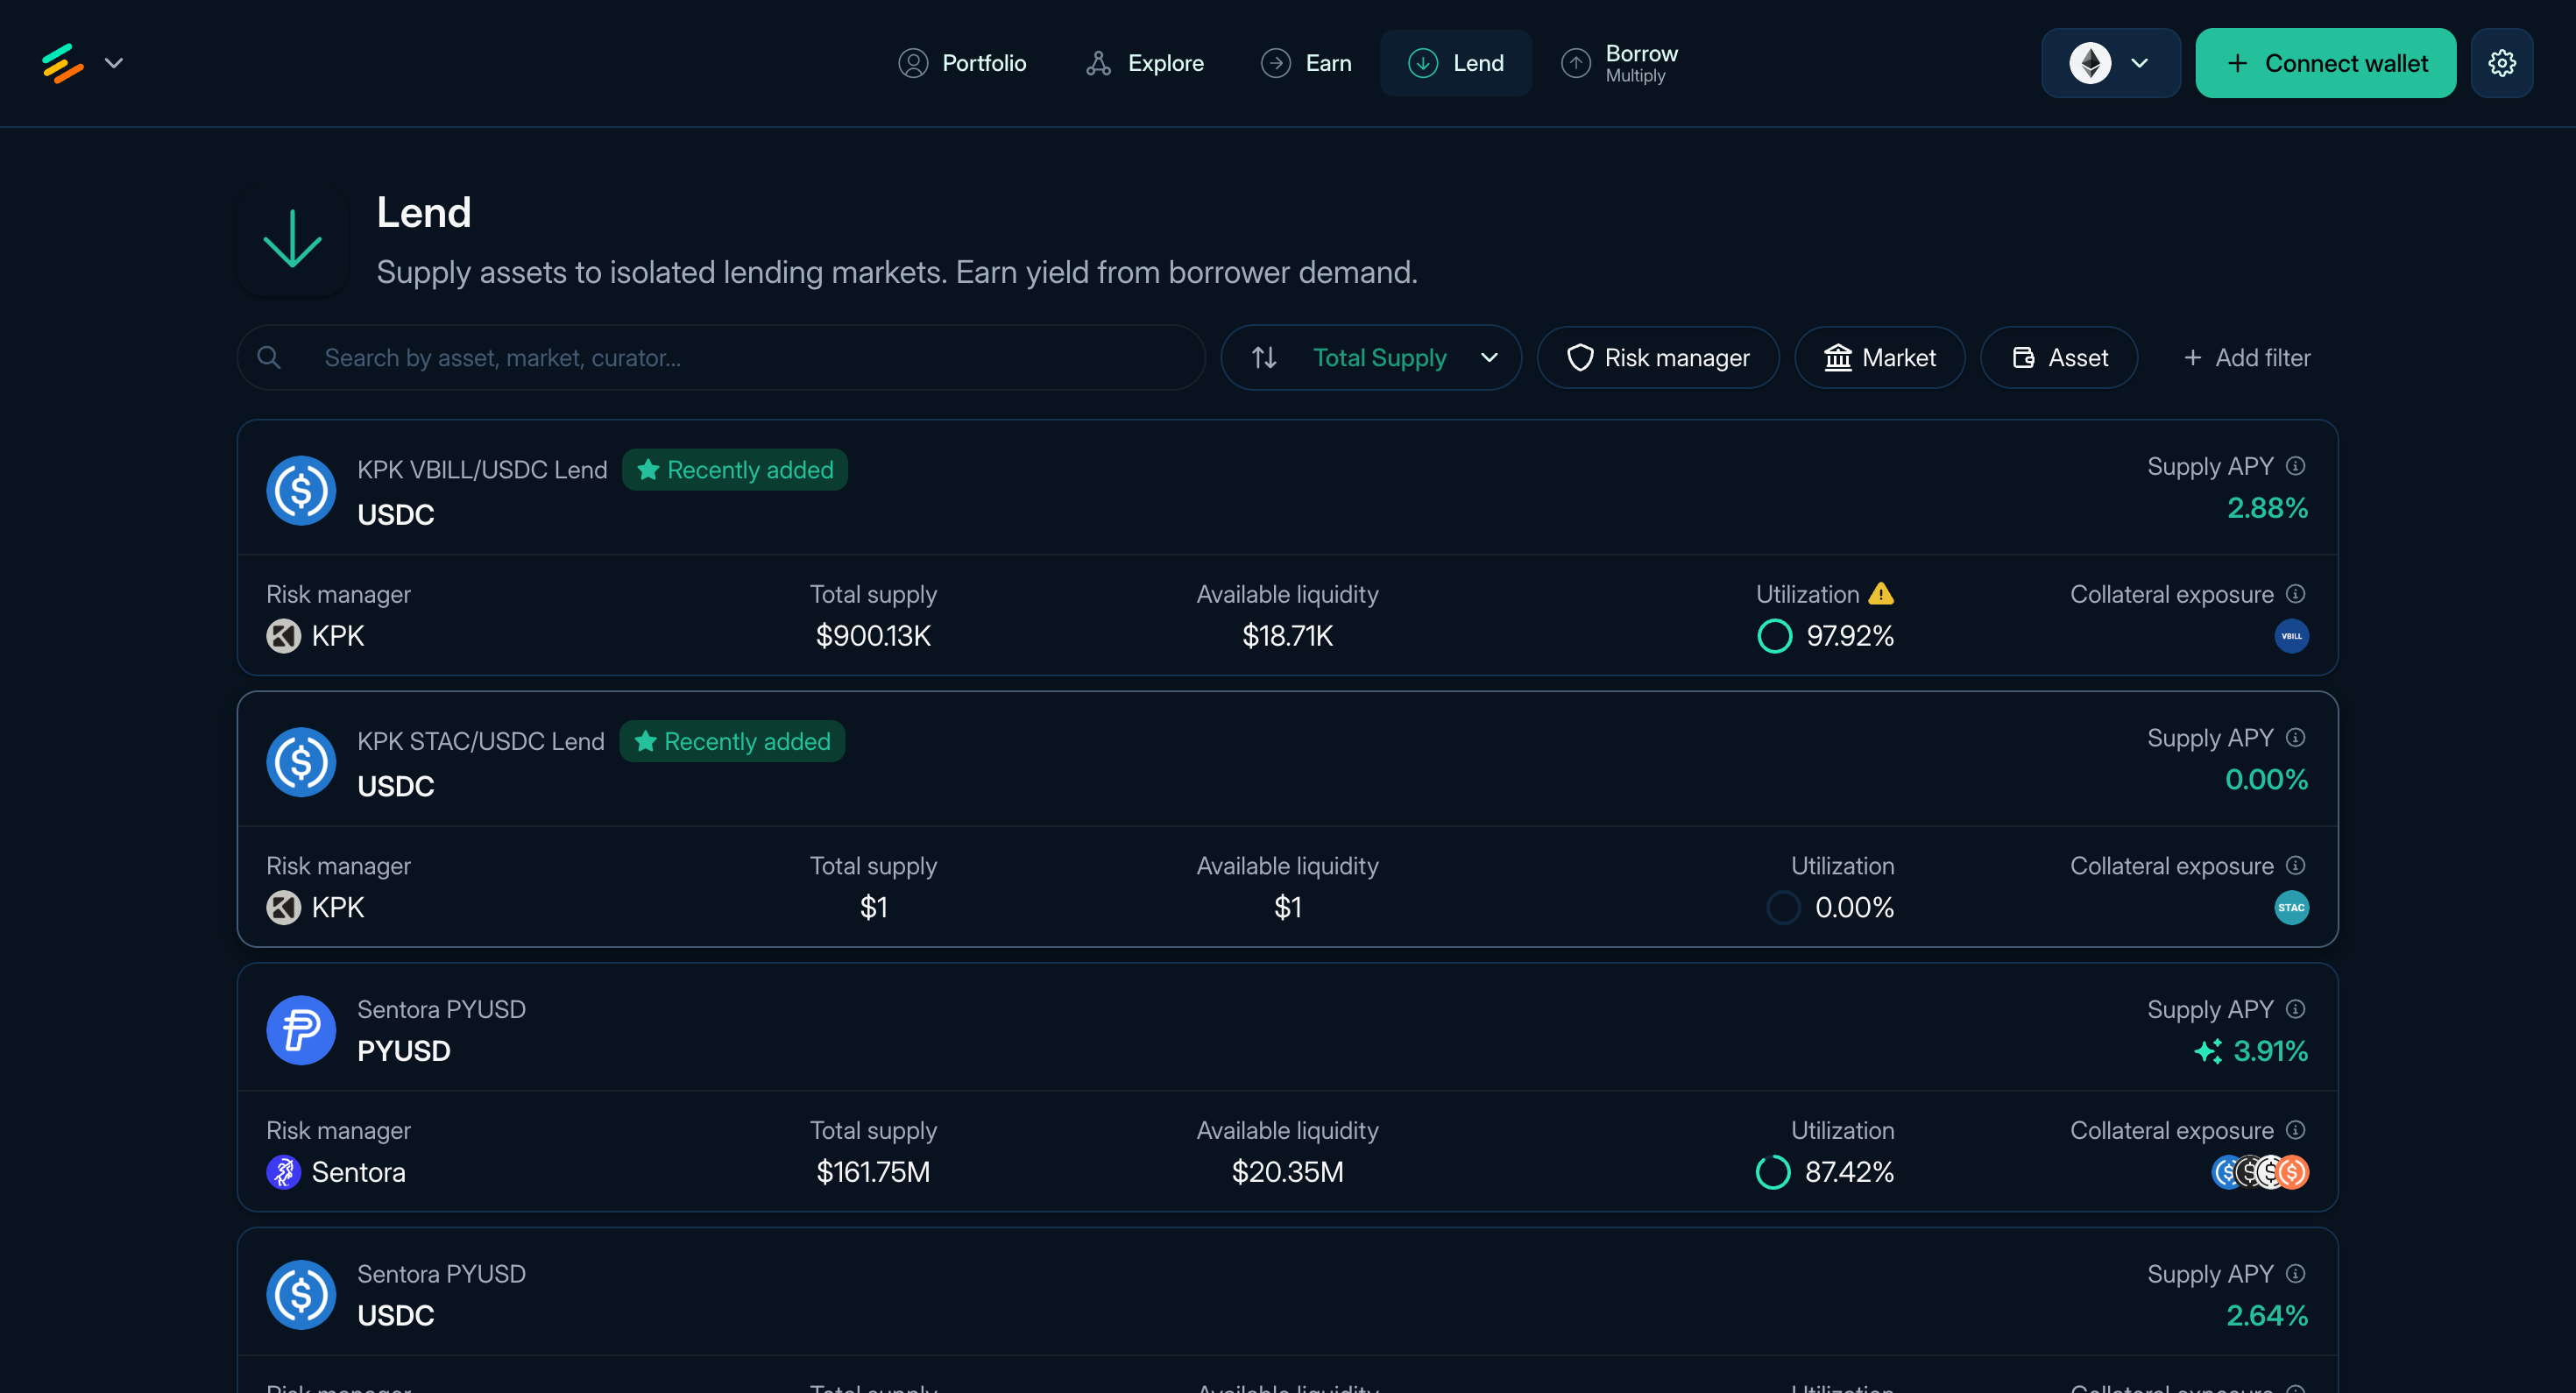Image resolution: width=2576 pixels, height=1393 pixels.
Task: Click the 2.64% Supply APY value
Action: 2267,1315
